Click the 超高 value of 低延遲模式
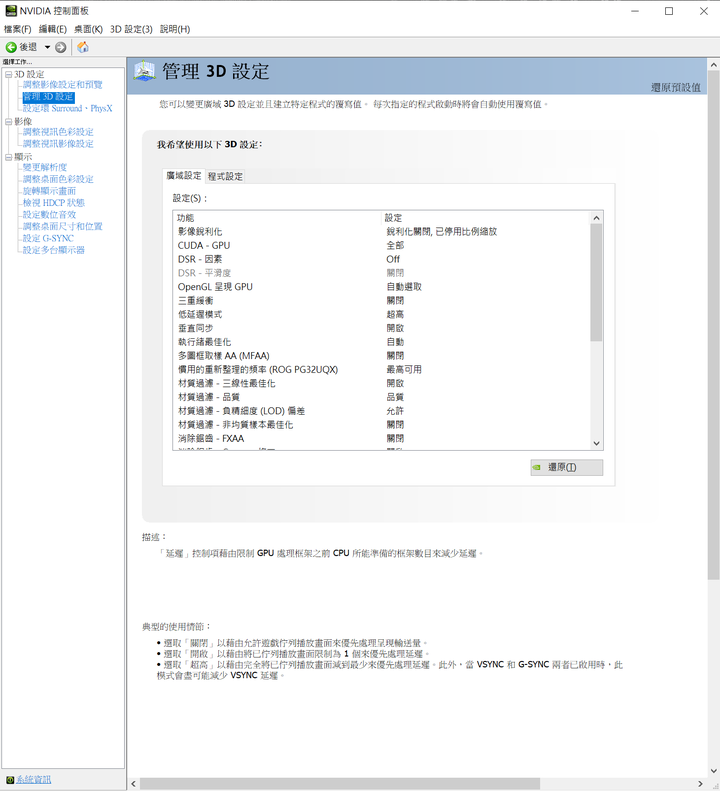 click(395, 314)
